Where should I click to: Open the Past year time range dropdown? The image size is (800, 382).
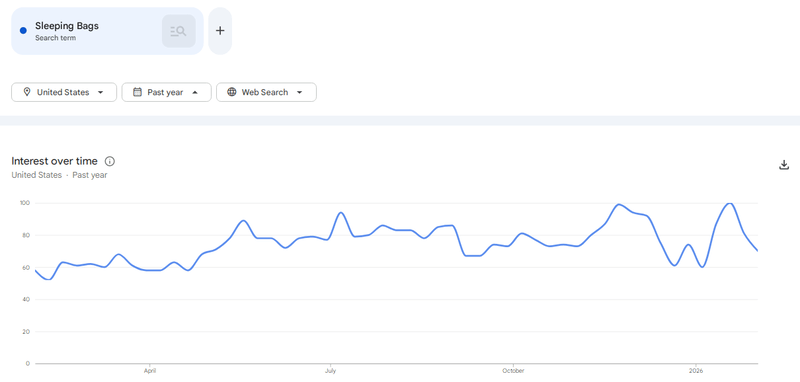(166, 92)
